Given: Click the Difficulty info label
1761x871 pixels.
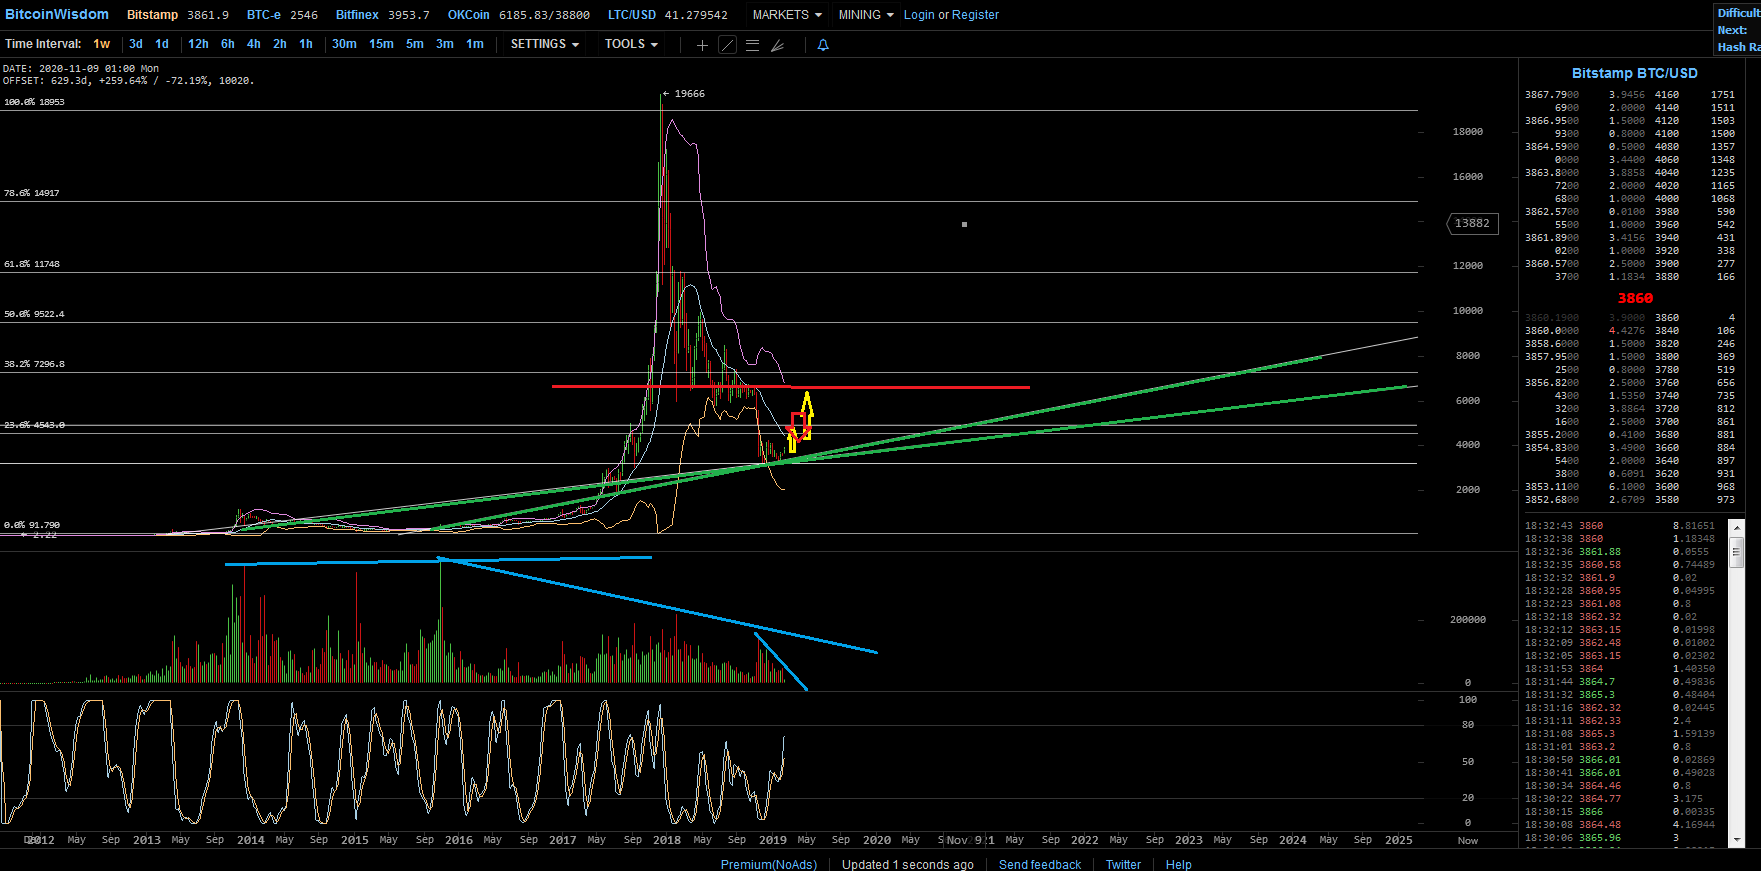Looking at the screenshot, I should (x=1738, y=13).
